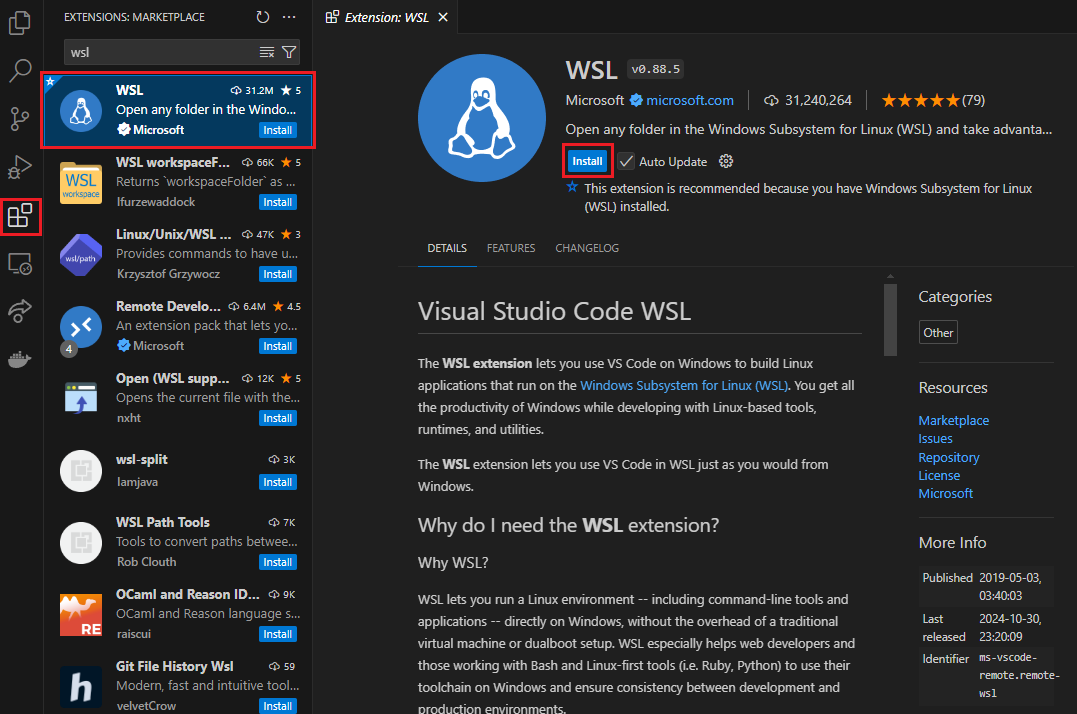Open the Issues resource link
This screenshot has width=1077, height=714.
click(x=936, y=439)
